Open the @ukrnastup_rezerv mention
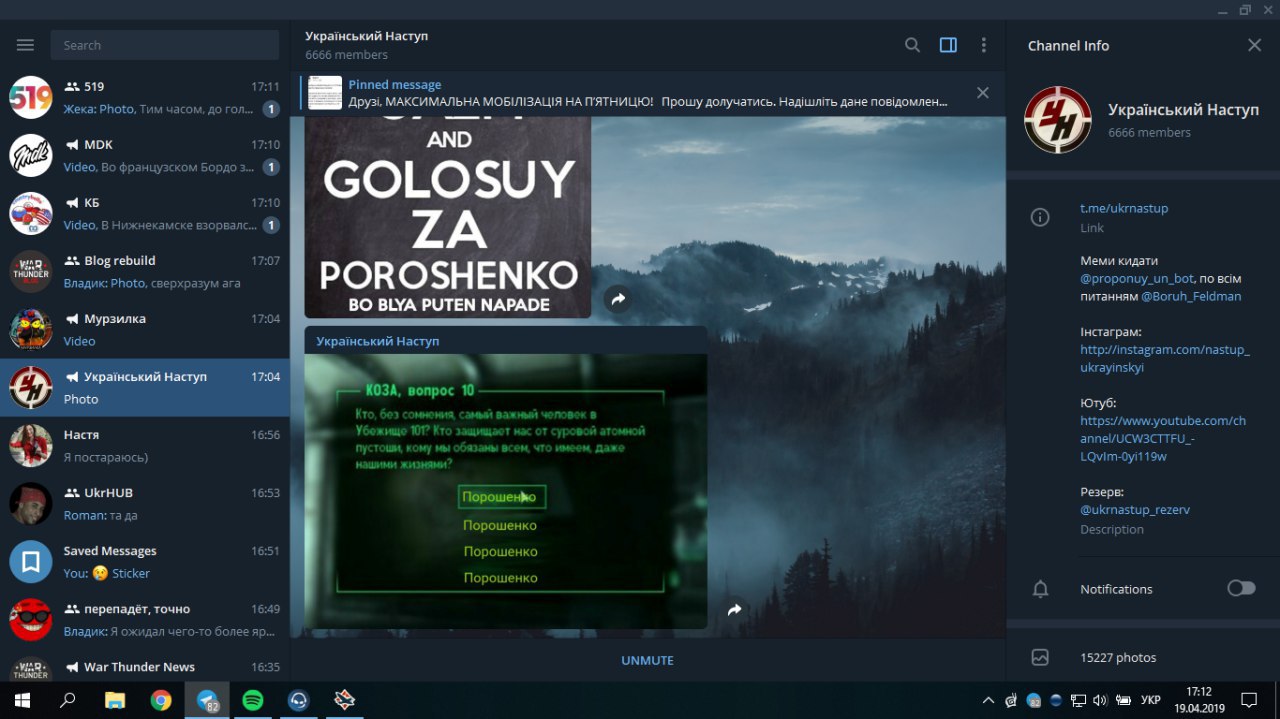 [x=1135, y=509]
